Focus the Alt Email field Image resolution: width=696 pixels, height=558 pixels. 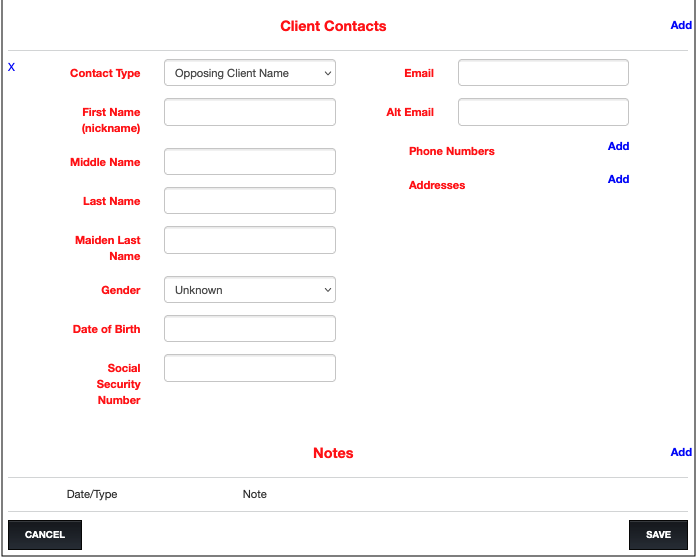(543, 112)
